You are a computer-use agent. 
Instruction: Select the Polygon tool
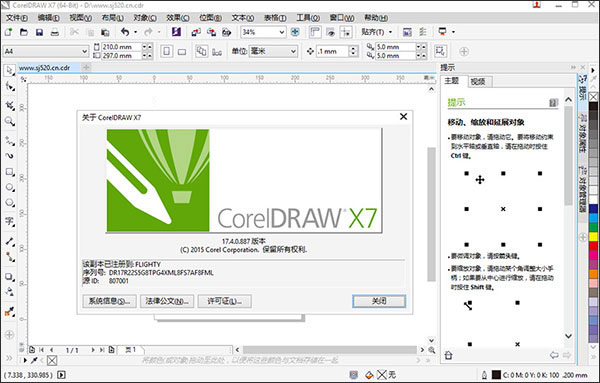click(10, 203)
